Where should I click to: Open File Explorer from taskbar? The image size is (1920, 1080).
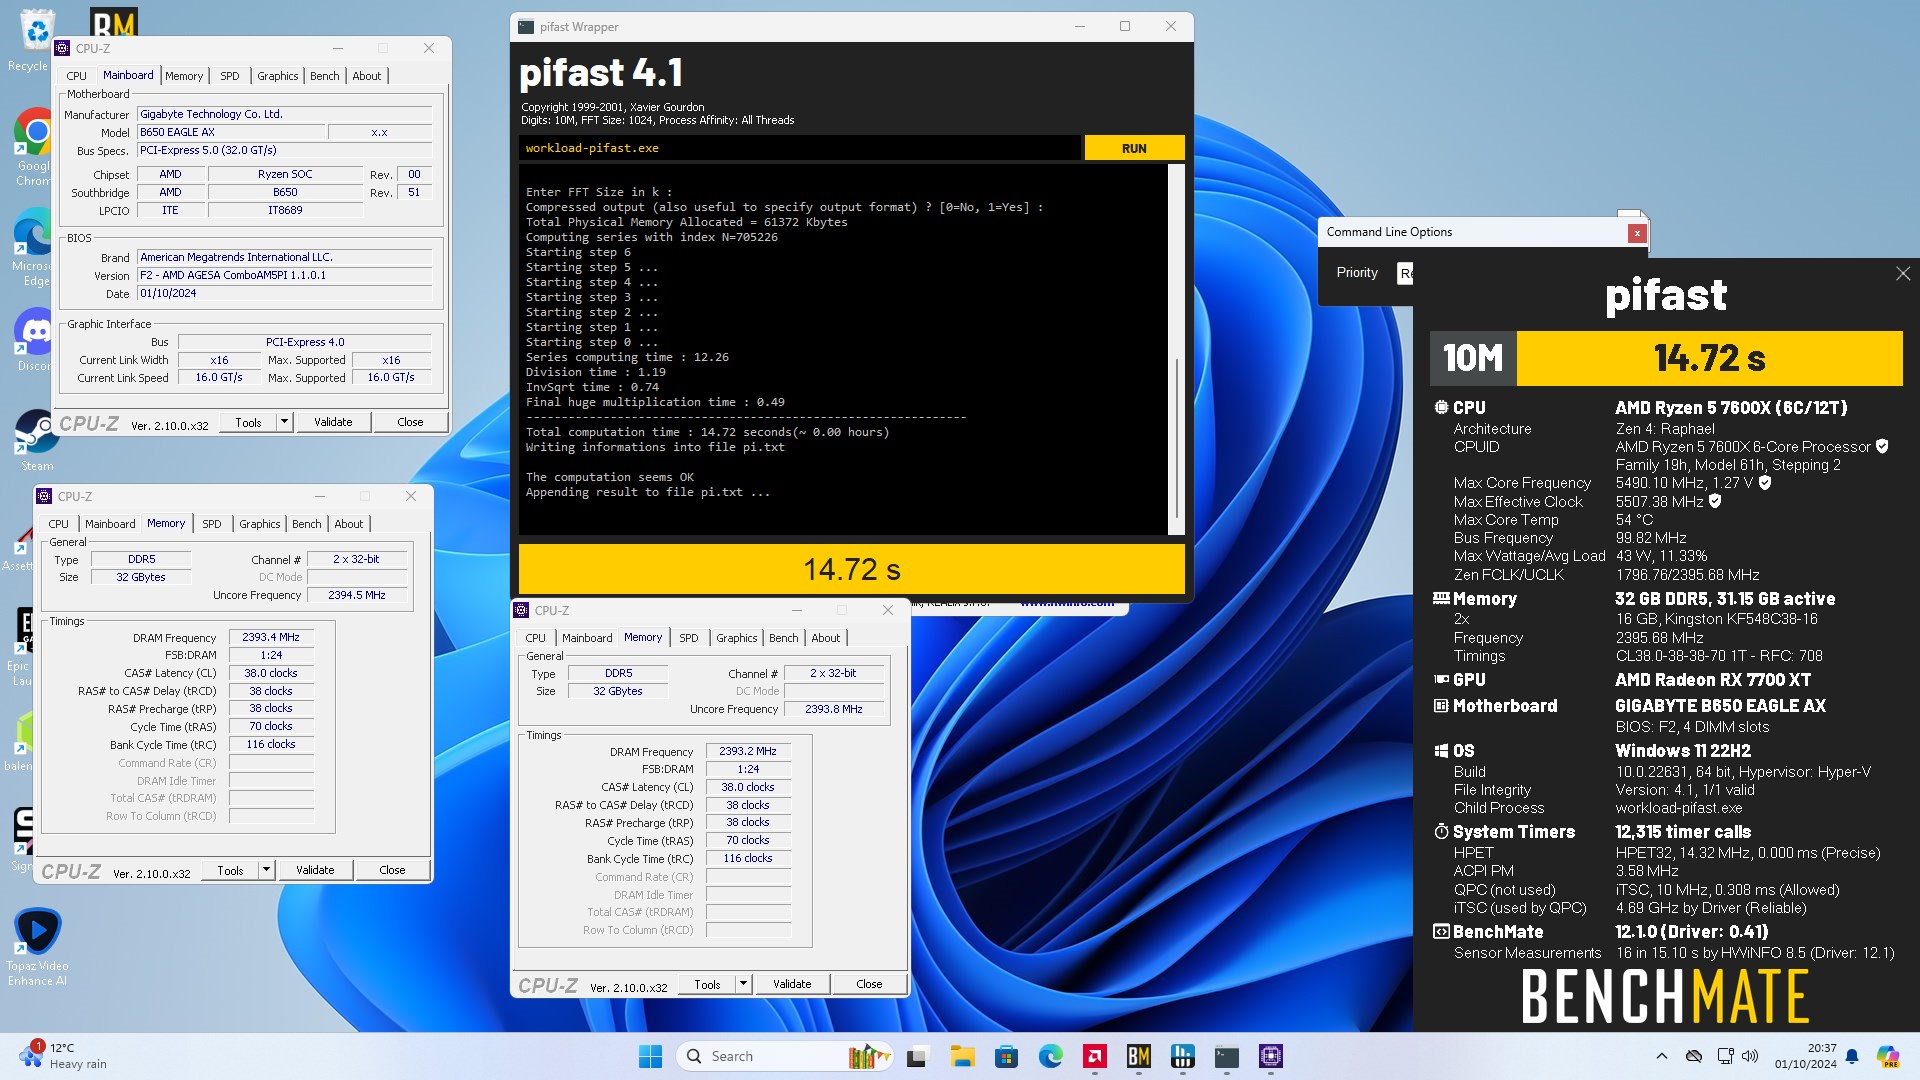pyautogui.click(x=962, y=1056)
